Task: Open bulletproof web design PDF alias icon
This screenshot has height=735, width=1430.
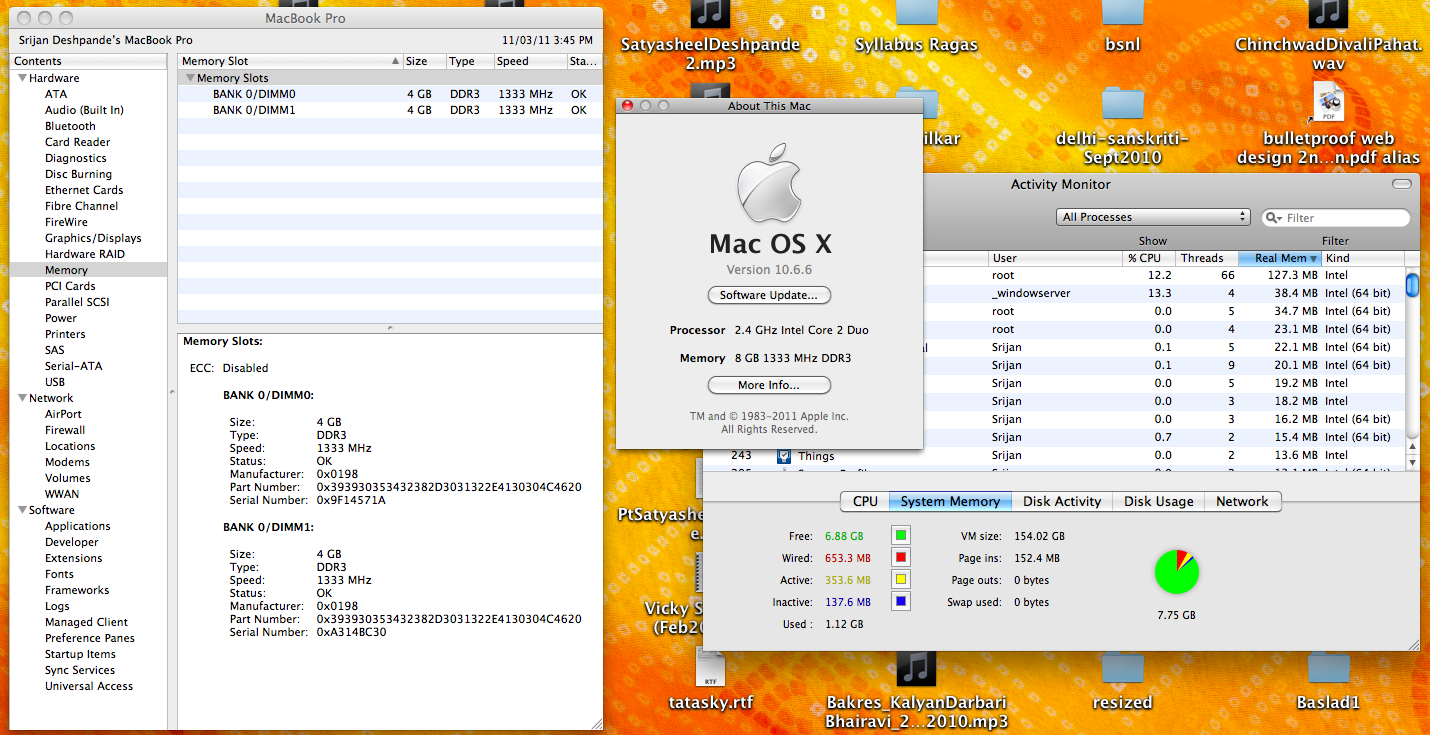Action: pyautogui.click(x=1328, y=103)
